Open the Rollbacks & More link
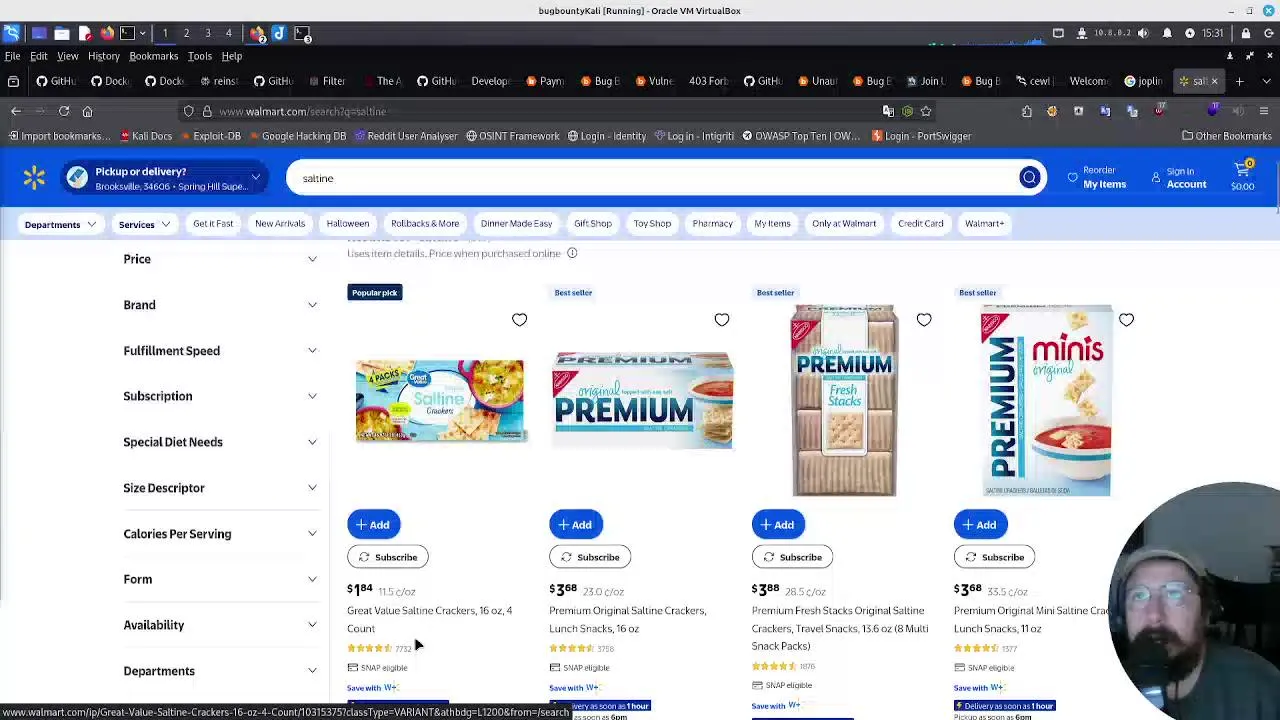Screen dimensions: 1280x720 (425, 224)
